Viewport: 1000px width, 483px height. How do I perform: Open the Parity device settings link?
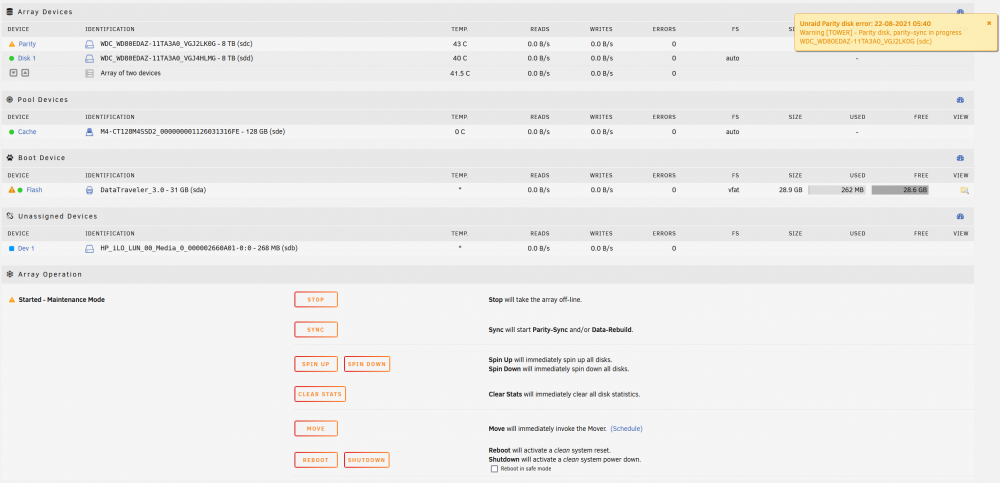point(27,45)
